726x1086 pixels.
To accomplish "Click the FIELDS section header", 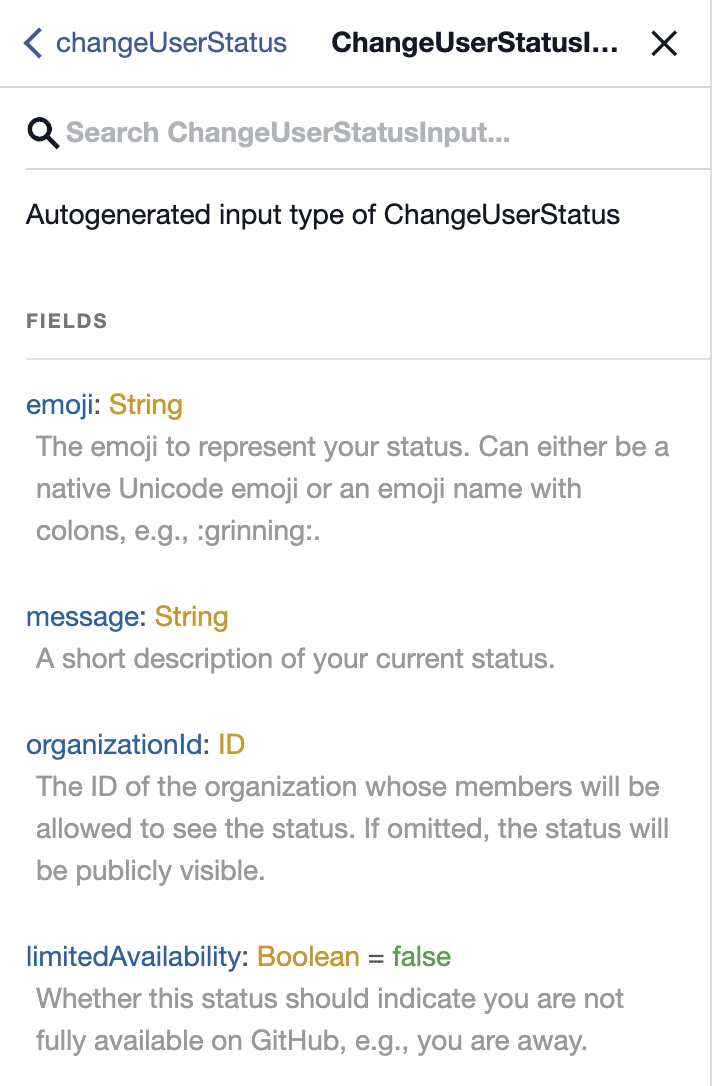I will pos(67,322).
